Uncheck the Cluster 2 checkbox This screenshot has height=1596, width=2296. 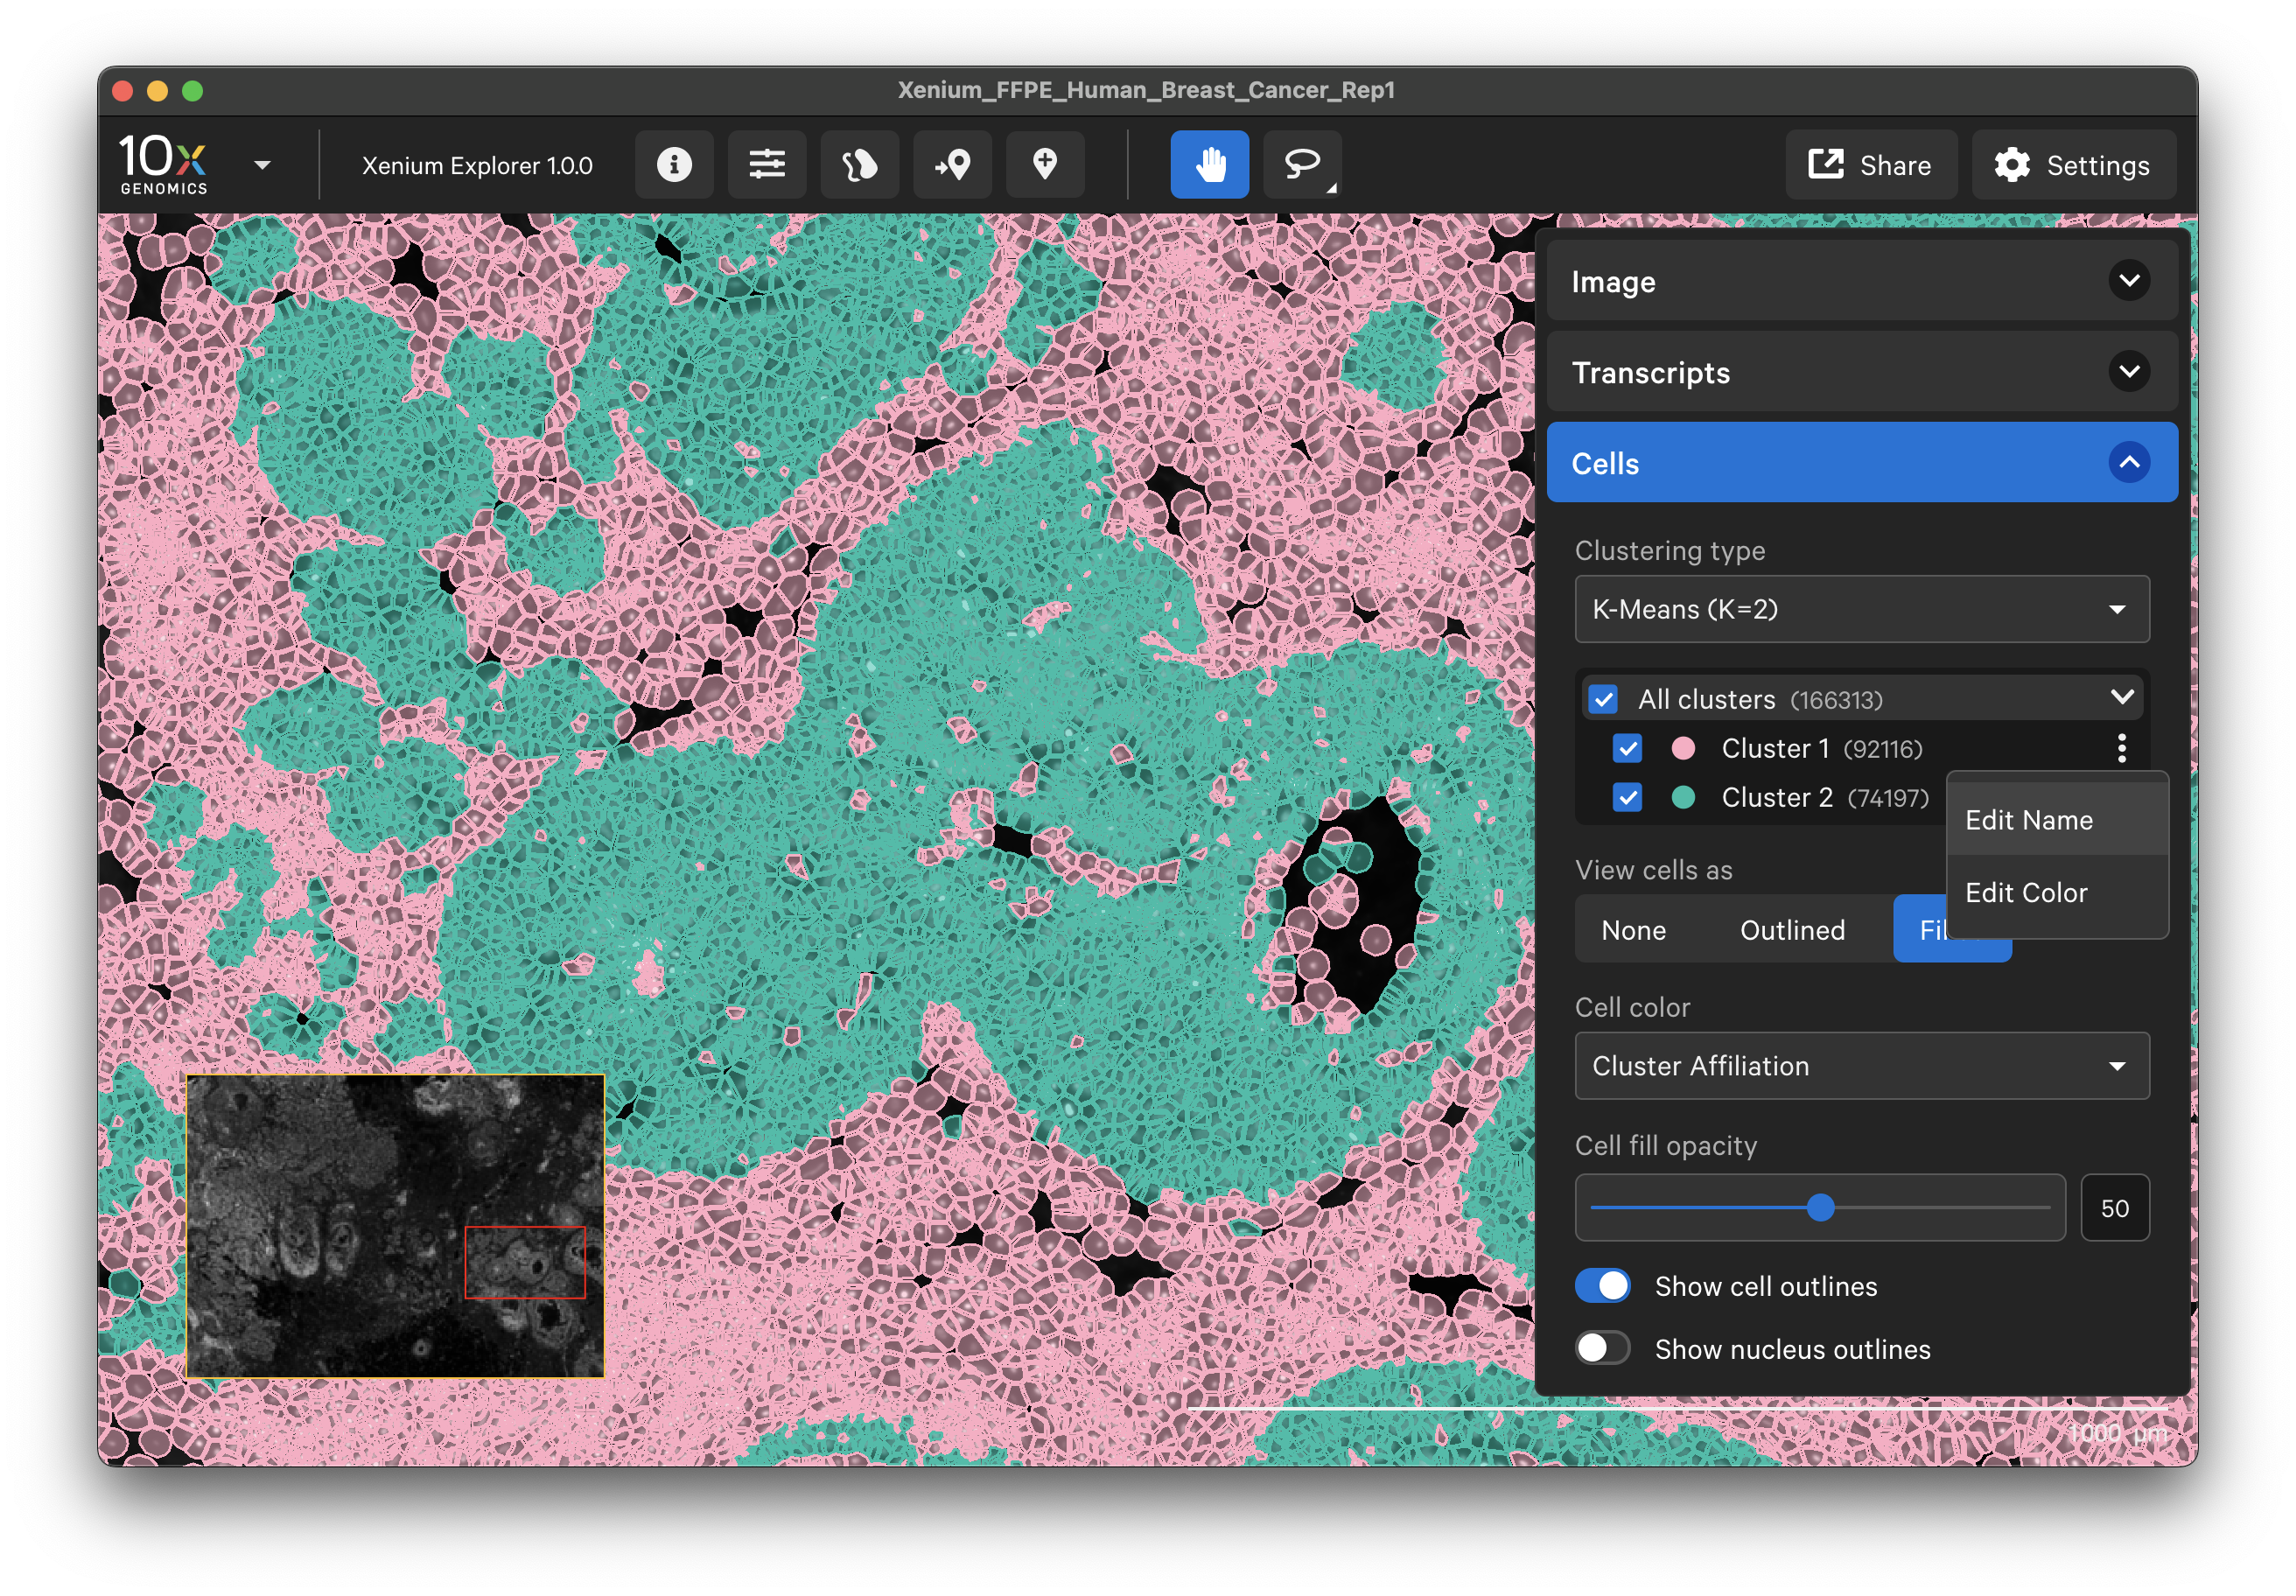[x=1627, y=797]
